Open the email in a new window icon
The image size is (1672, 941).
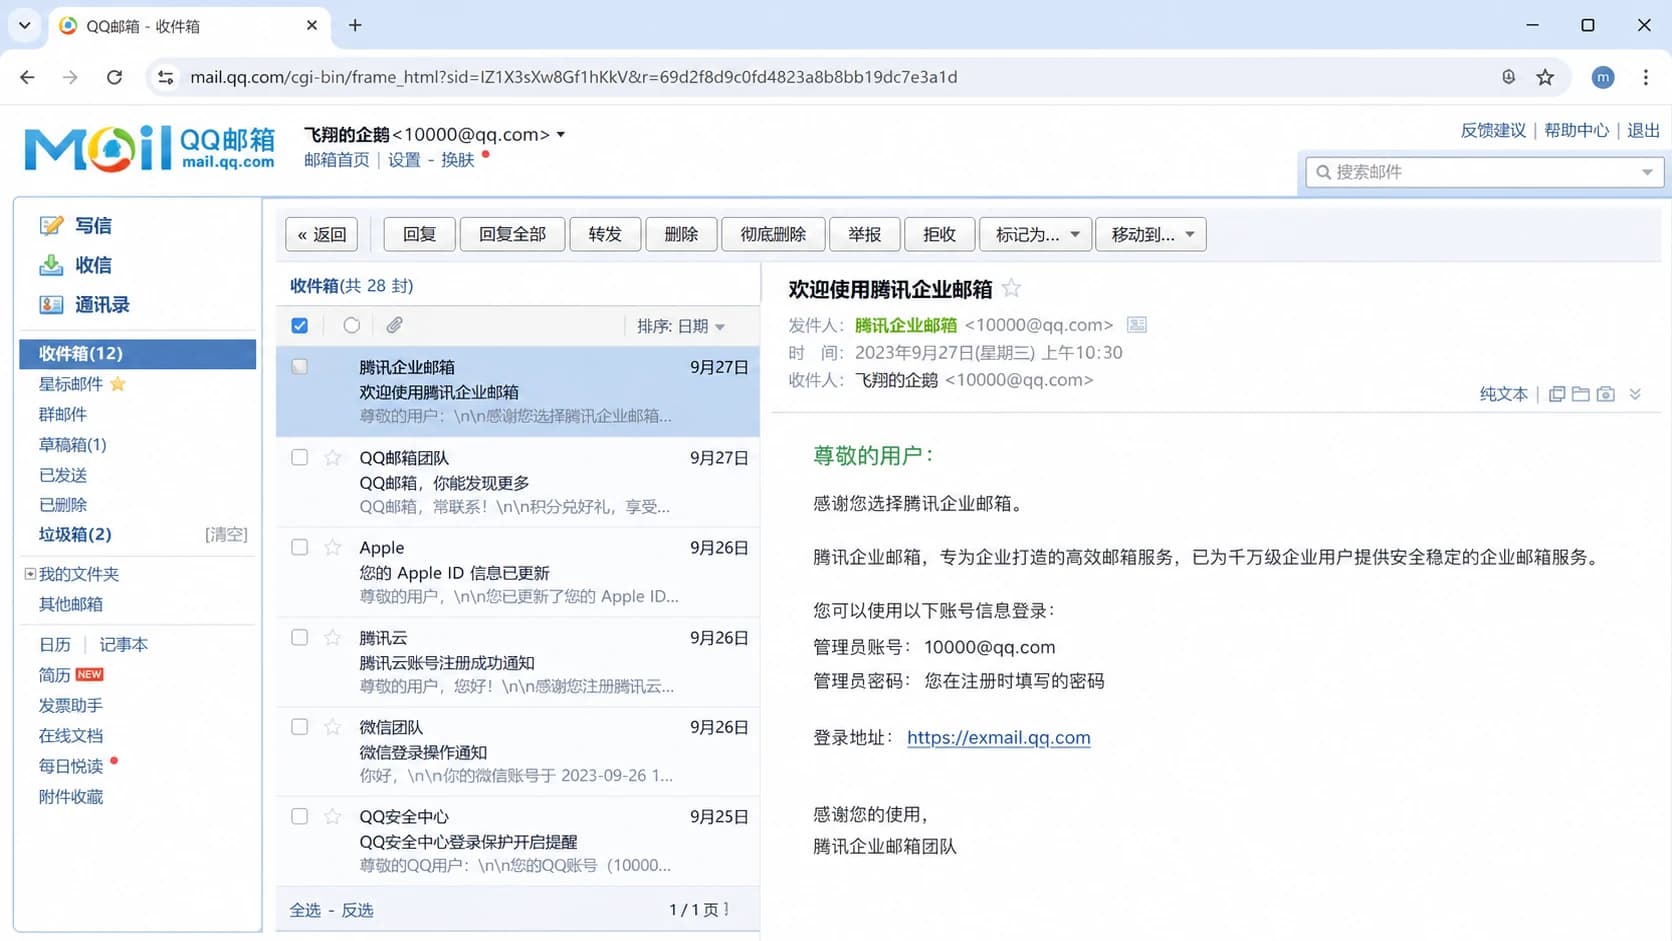tap(1557, 394)
